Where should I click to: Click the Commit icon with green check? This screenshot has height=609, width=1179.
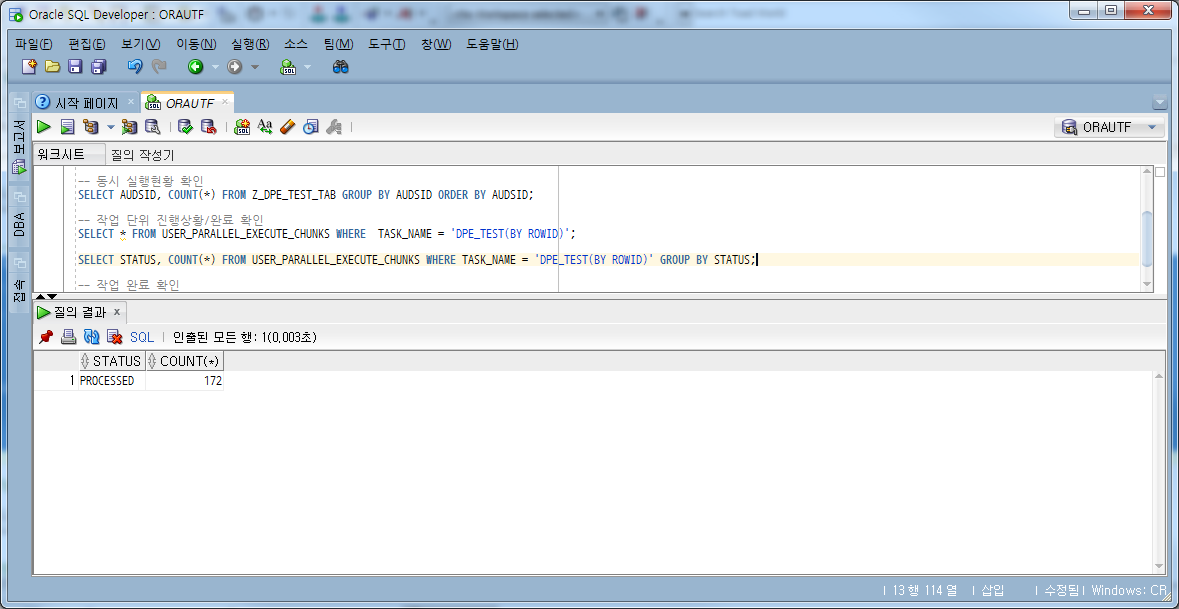coord(185,127)
